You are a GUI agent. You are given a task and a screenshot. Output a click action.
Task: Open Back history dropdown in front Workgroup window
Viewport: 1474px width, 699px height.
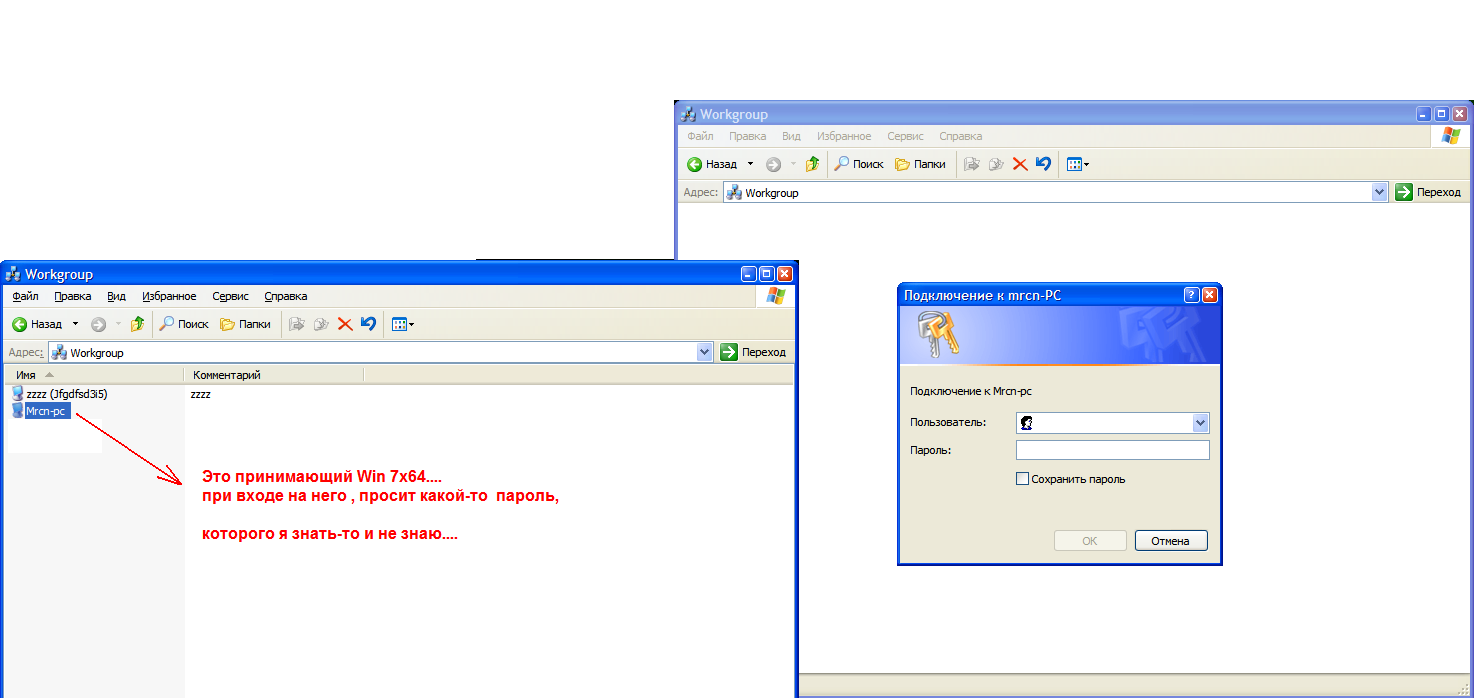75,324
